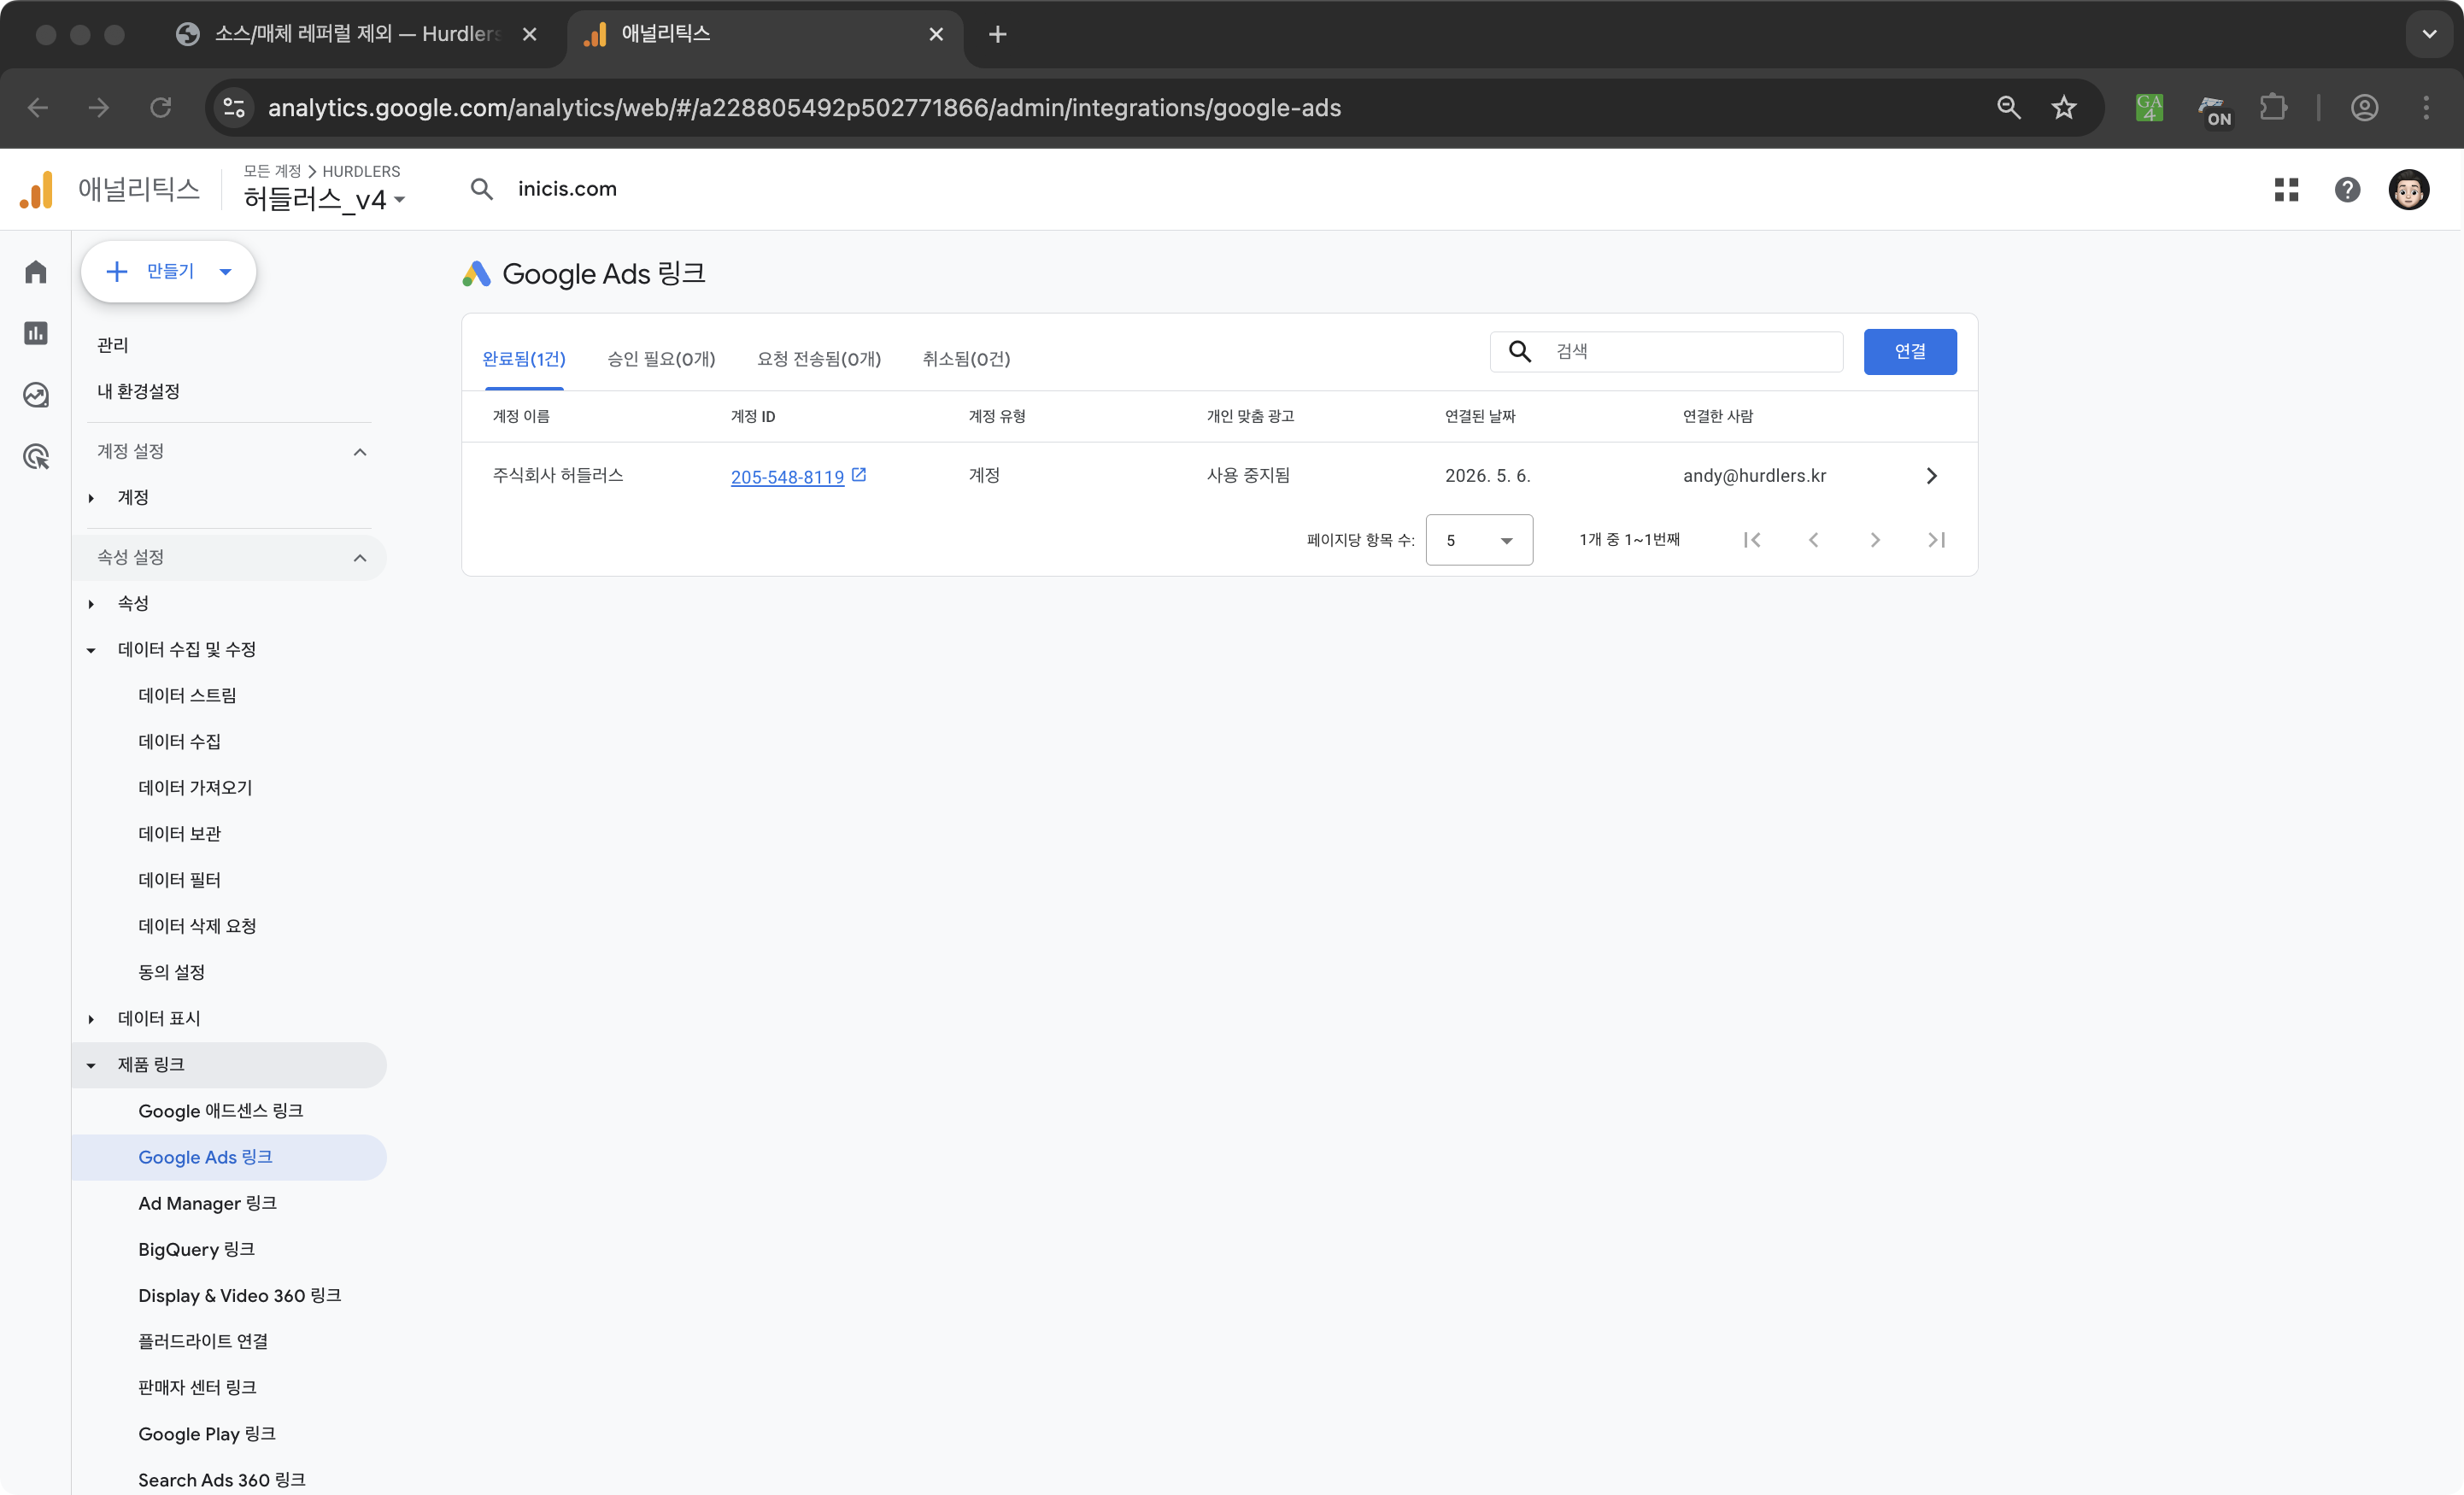Open 동의 설정 in the sidebar
Viewport: 2464px width, 1495px height.
[x=171, y=972]
